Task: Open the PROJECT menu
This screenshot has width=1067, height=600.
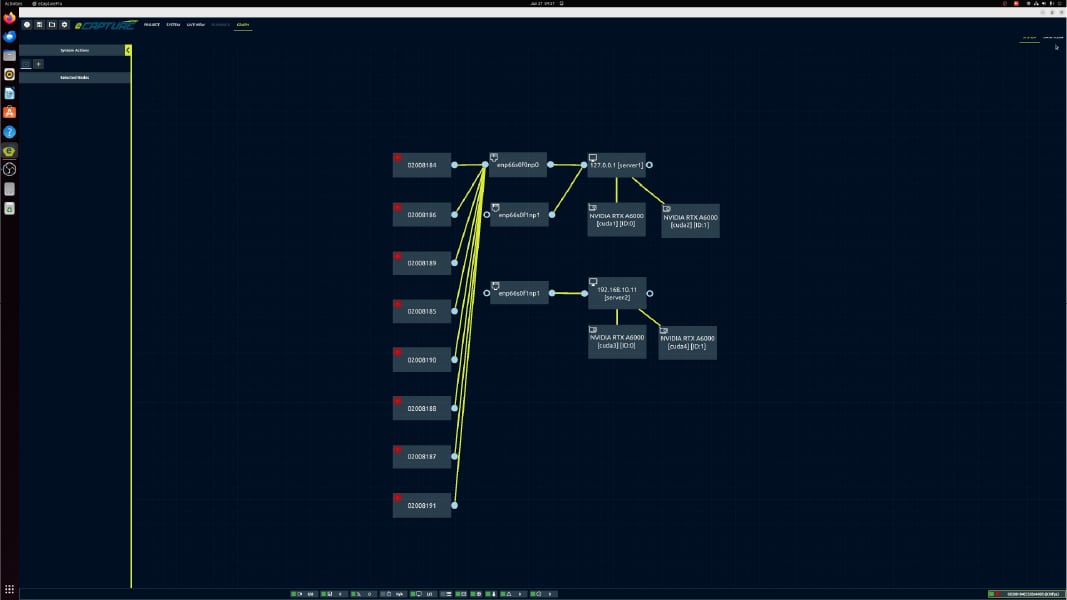Action: (x=152, y=25)
